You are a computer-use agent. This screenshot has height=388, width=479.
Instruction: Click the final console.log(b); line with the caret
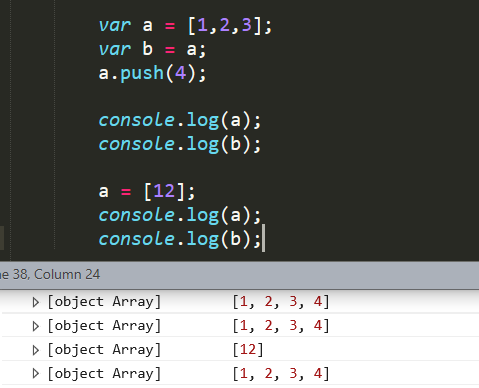click(x=180, y=239)
